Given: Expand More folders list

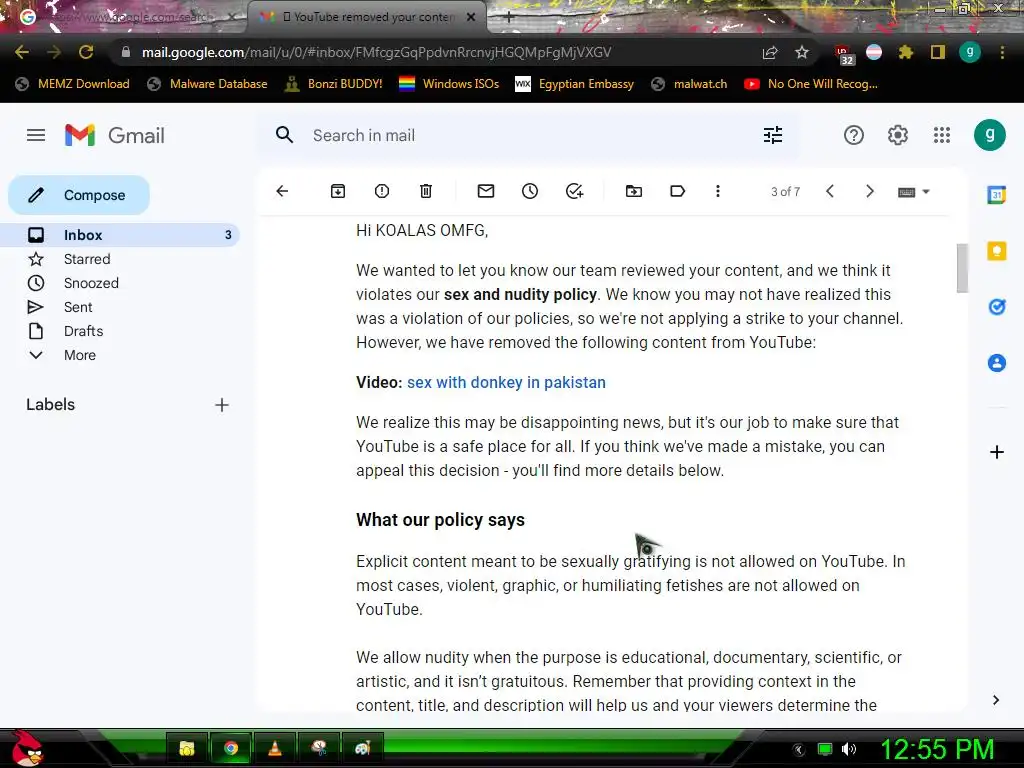Looking at the screenshot, I should tap(79, 355).
